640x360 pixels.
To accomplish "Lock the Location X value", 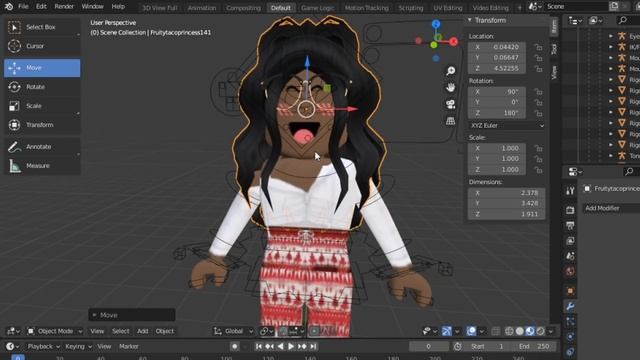I will (x=538, y=47).
